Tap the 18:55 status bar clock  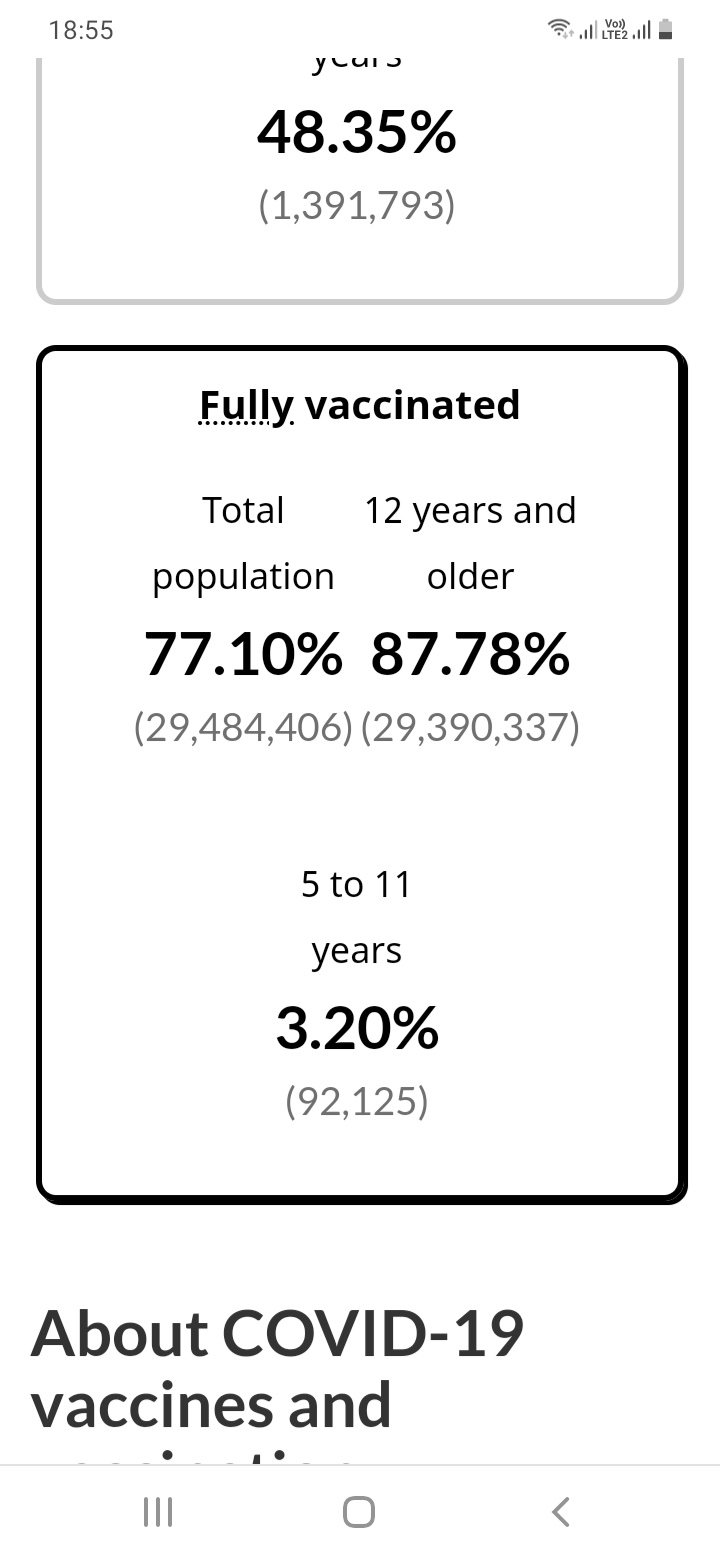(81, 30)
